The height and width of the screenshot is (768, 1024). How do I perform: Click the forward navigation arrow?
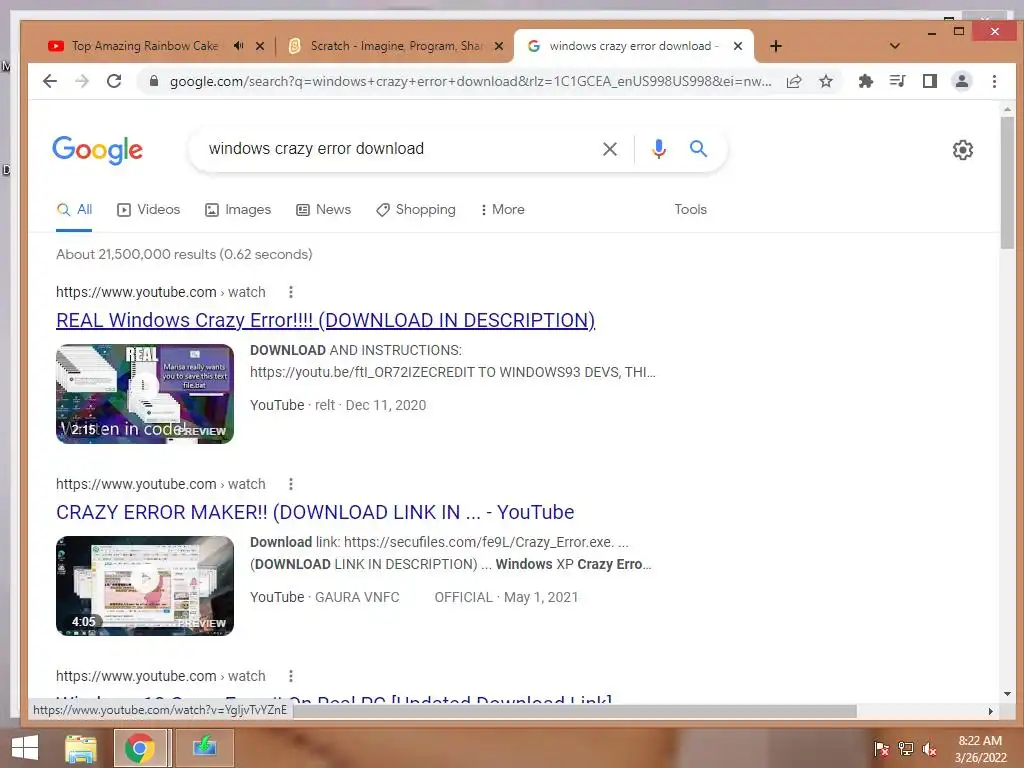coord(82,81)
